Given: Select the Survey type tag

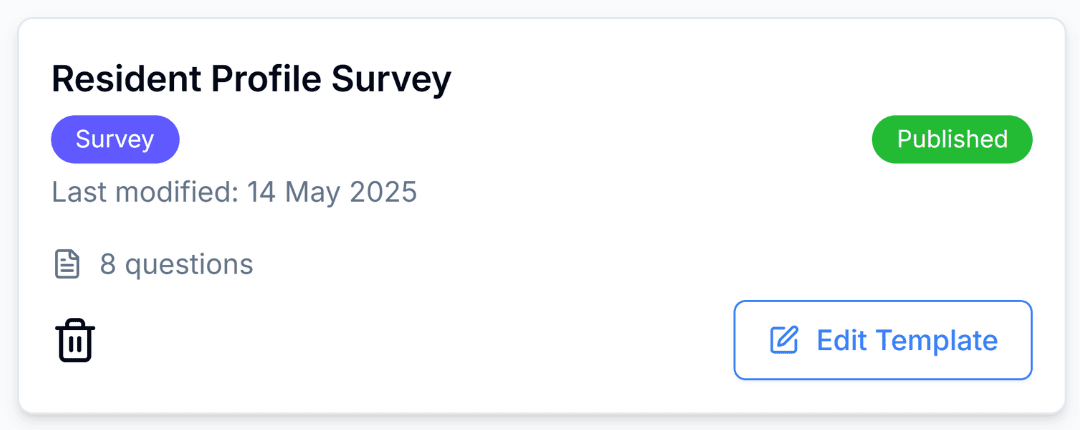Looking at the screenshot, I should pyautogui.click(x=115, y=139).
